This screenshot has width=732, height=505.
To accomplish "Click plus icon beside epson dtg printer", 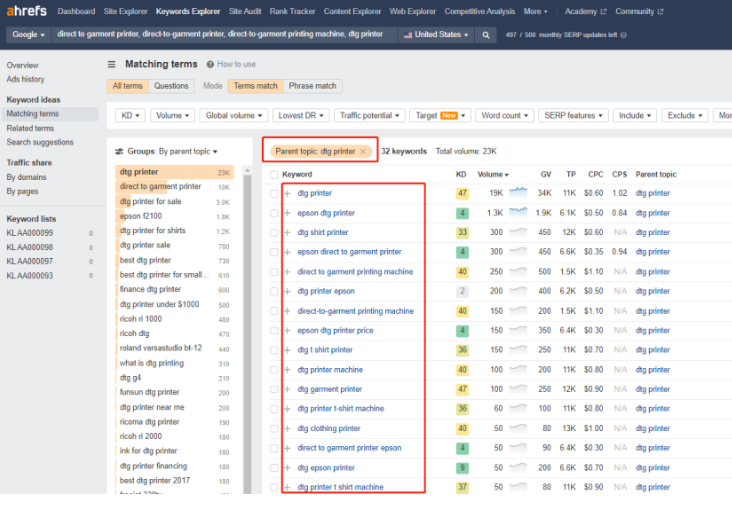I will pyautogui.click(x=288, y=213).
